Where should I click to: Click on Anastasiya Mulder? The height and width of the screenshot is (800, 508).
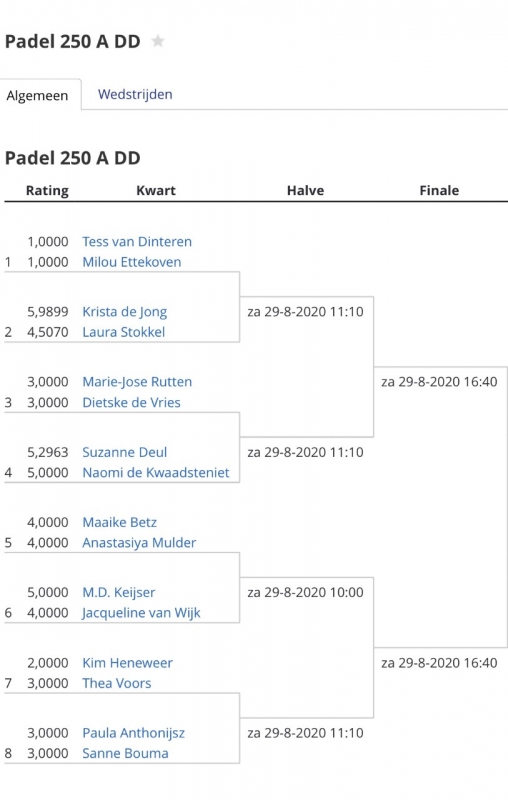pyautogui.click(x=139, y=543)
